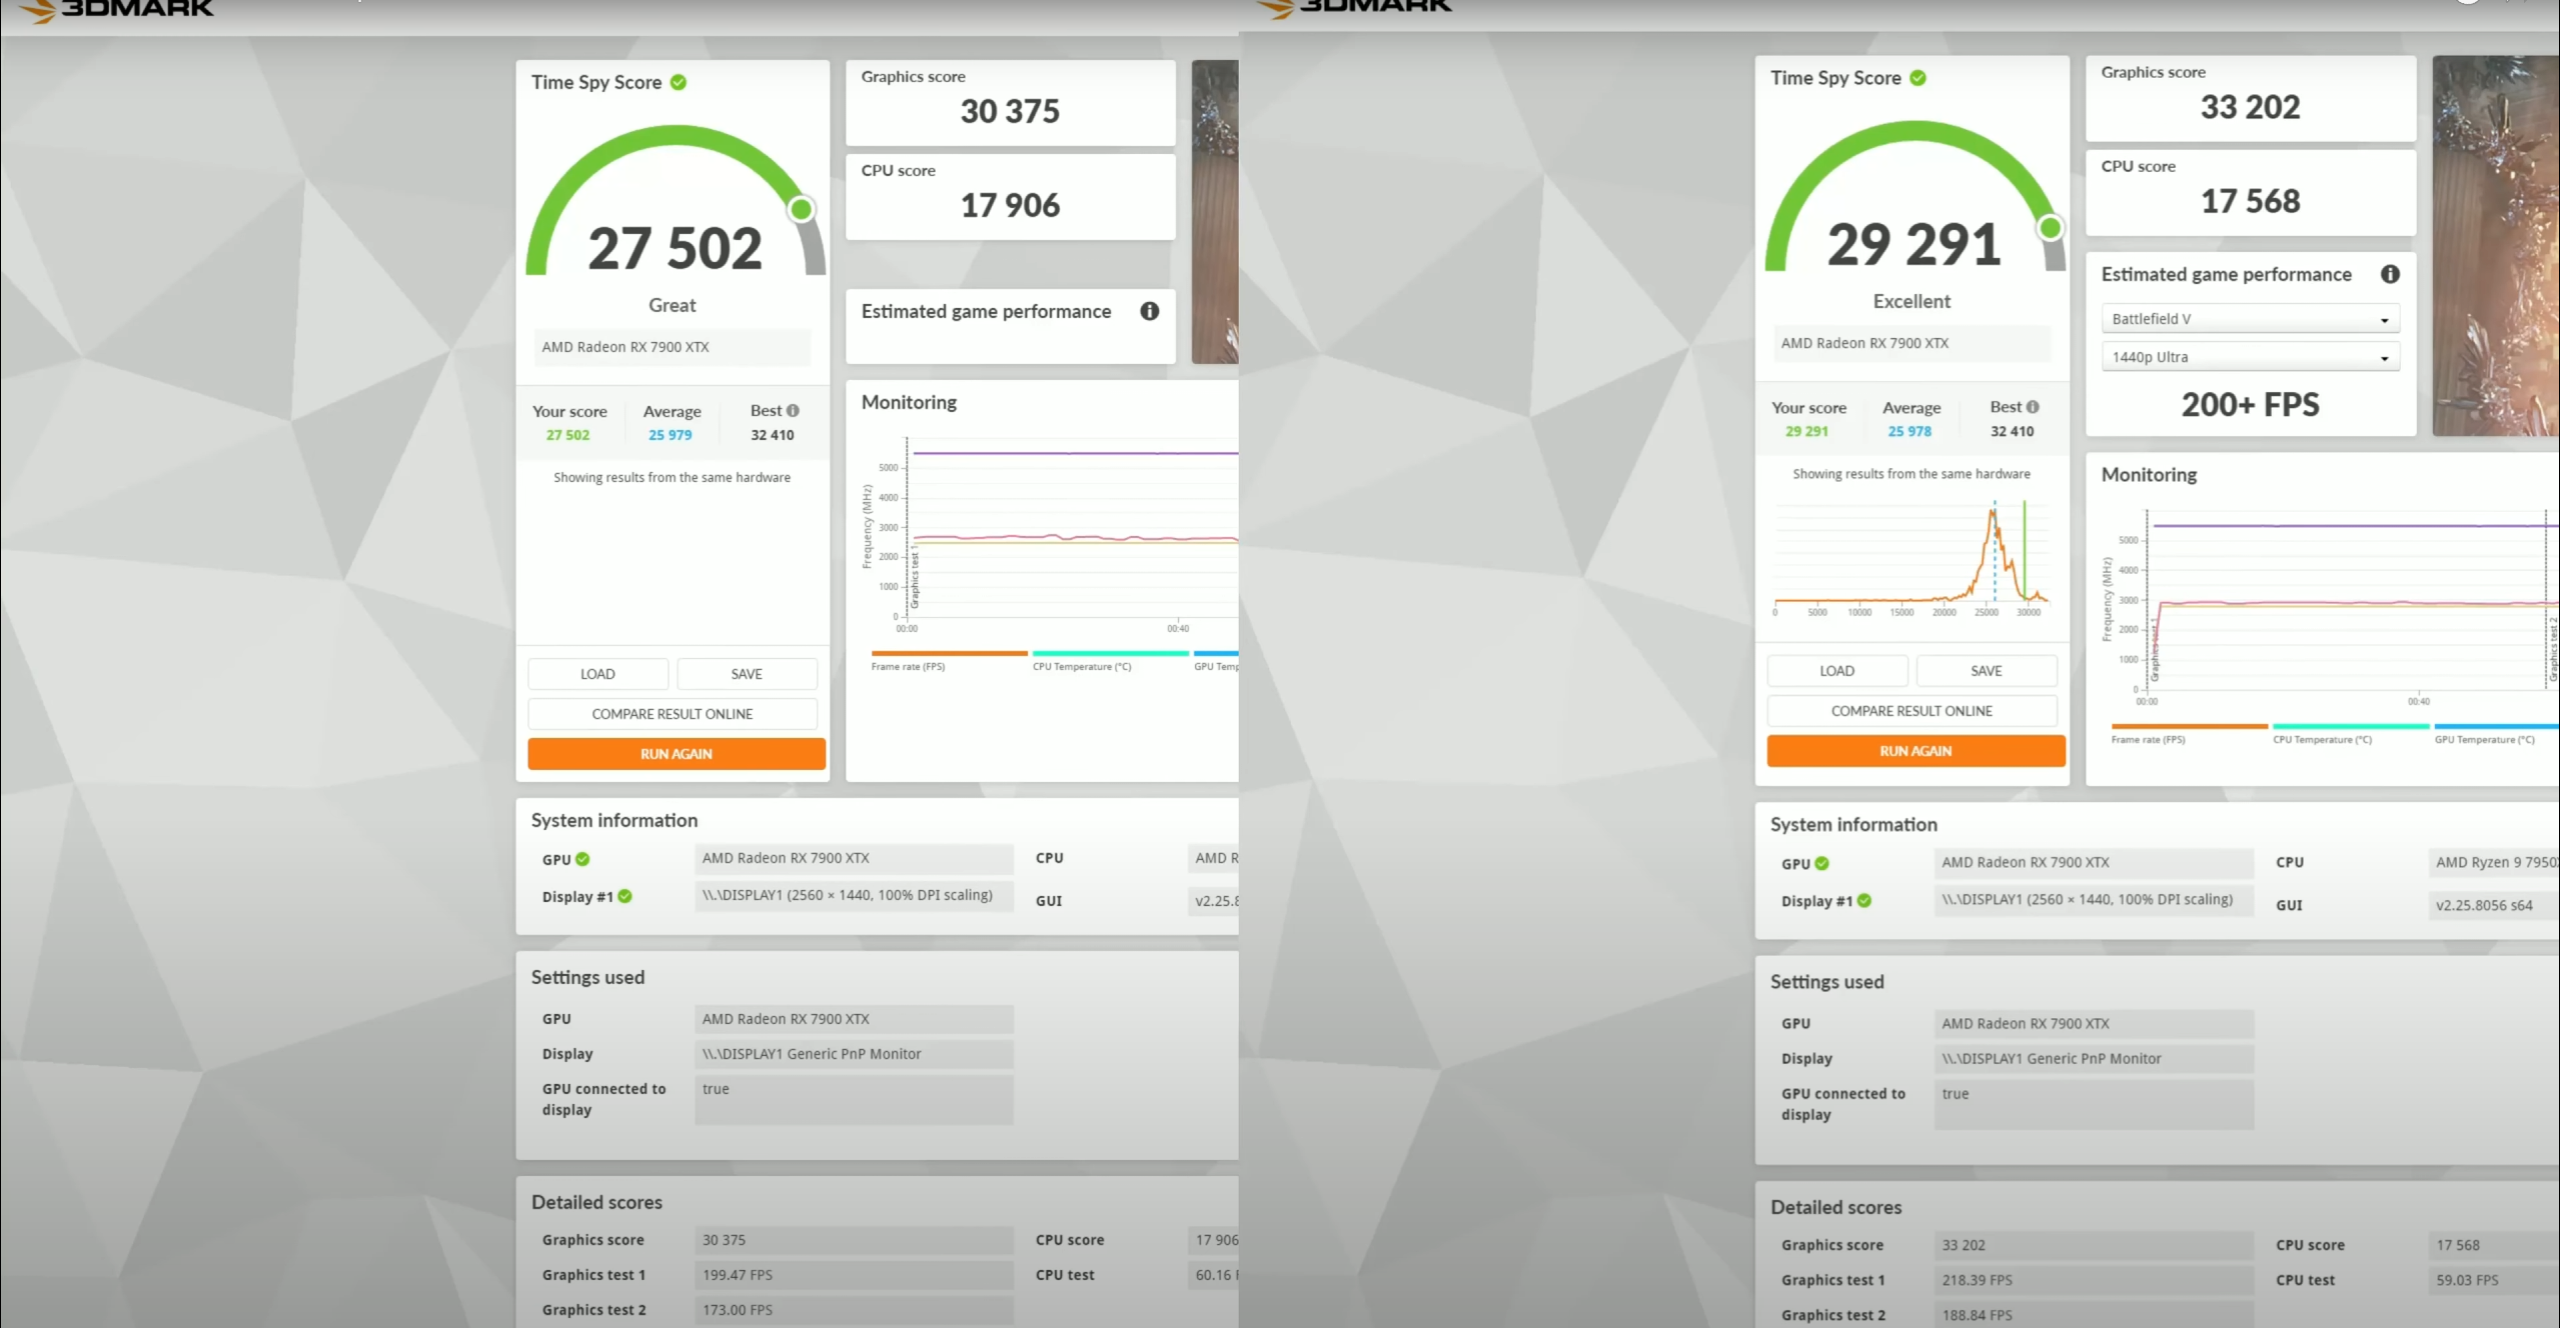The width and height of the screenshot is (2560, 1328).
Task: Click the 29 291 score gauge indicator dot
Action: click(2051, 228)
